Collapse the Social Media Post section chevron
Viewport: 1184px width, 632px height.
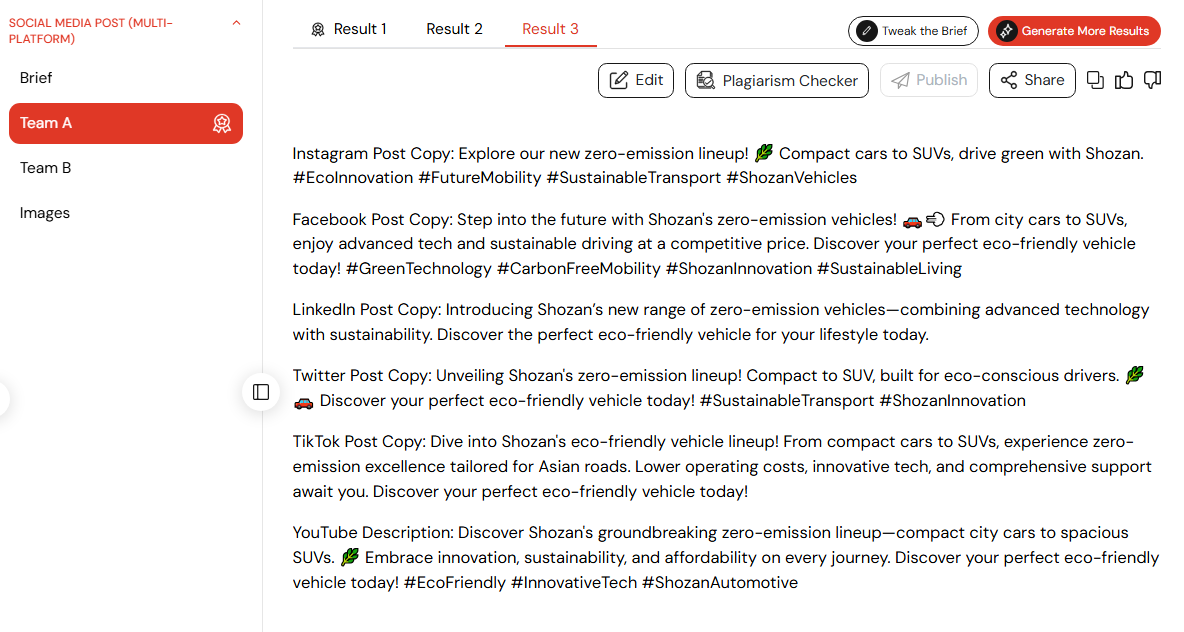click(236, 23)
